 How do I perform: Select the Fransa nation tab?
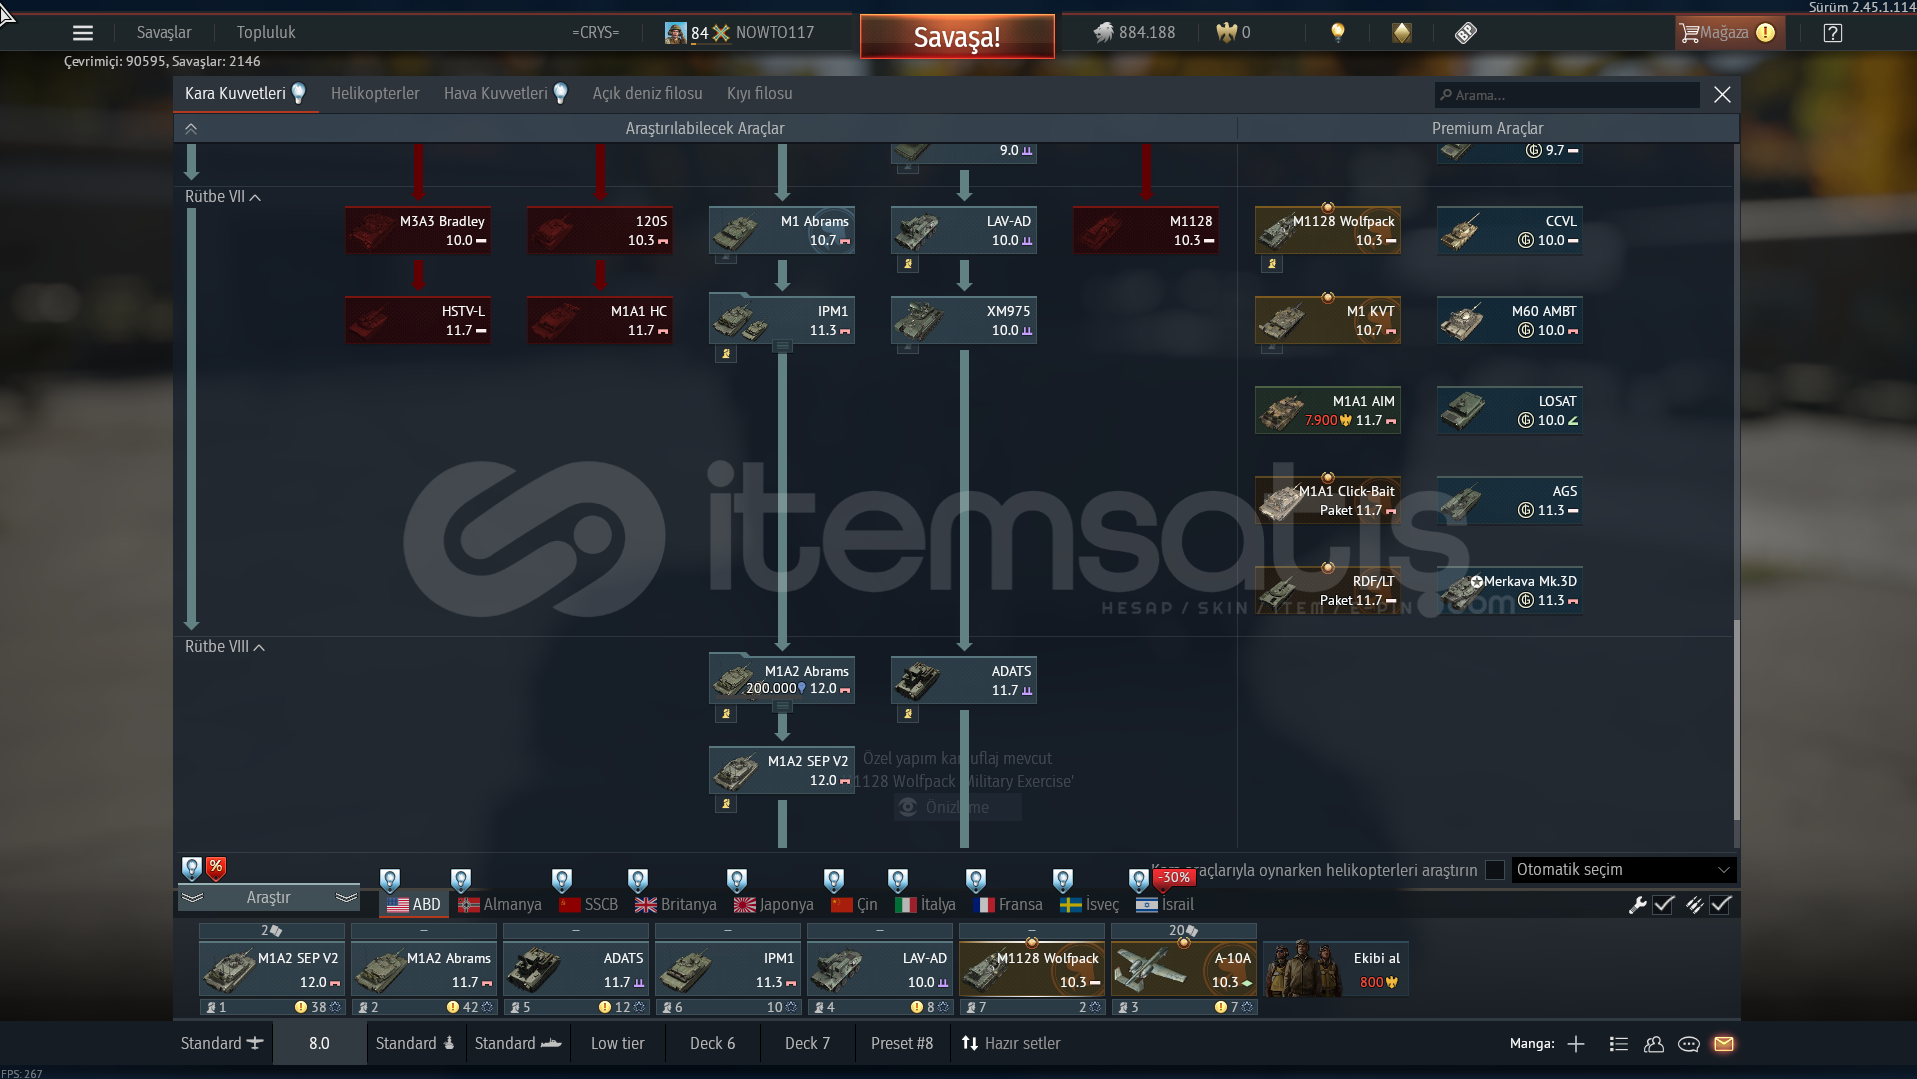[x=1008, y=904]
